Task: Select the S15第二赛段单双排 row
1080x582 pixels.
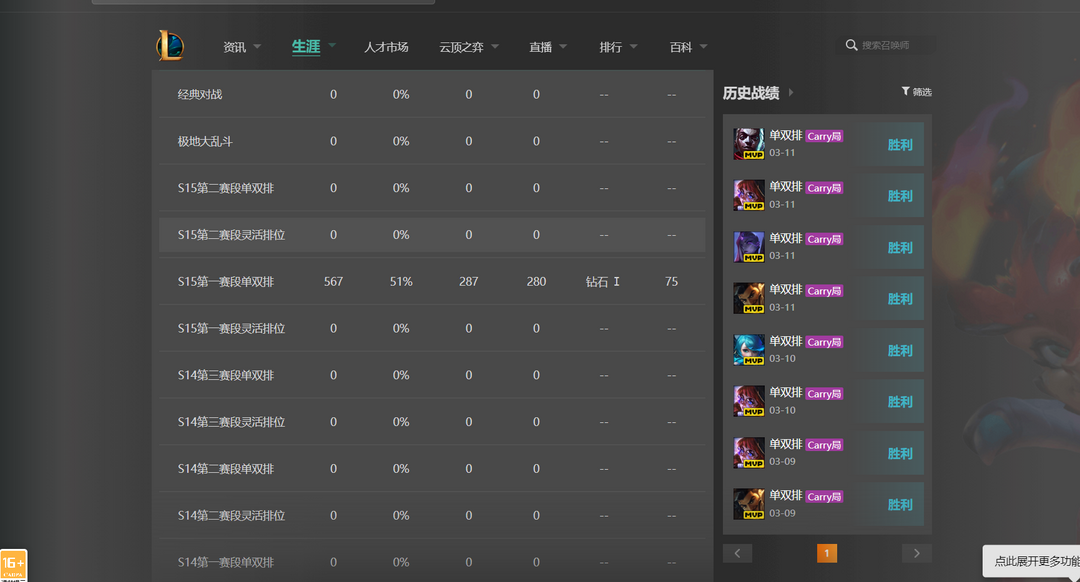Action: 432,188
